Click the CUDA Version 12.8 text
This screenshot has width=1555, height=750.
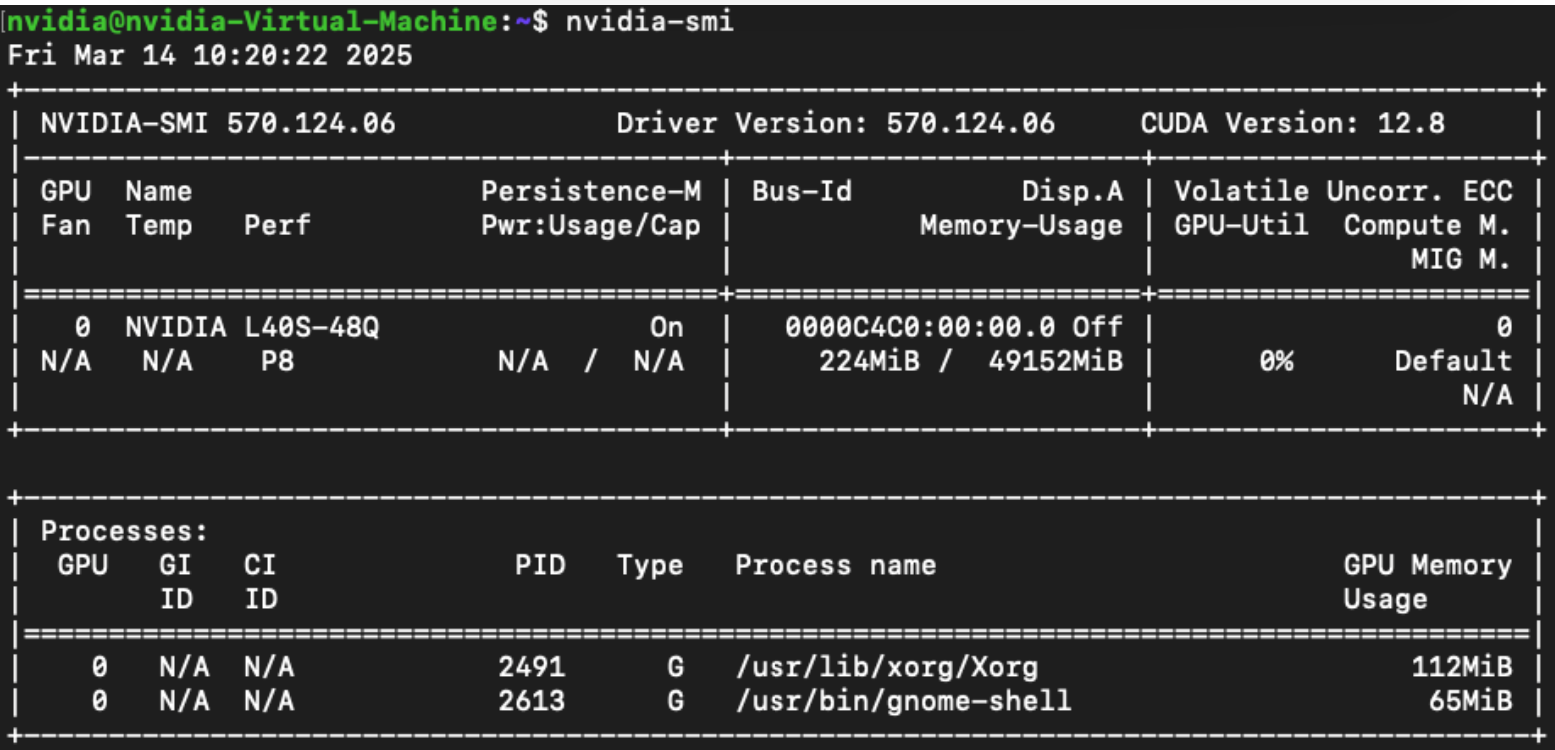click(1292, 124)
